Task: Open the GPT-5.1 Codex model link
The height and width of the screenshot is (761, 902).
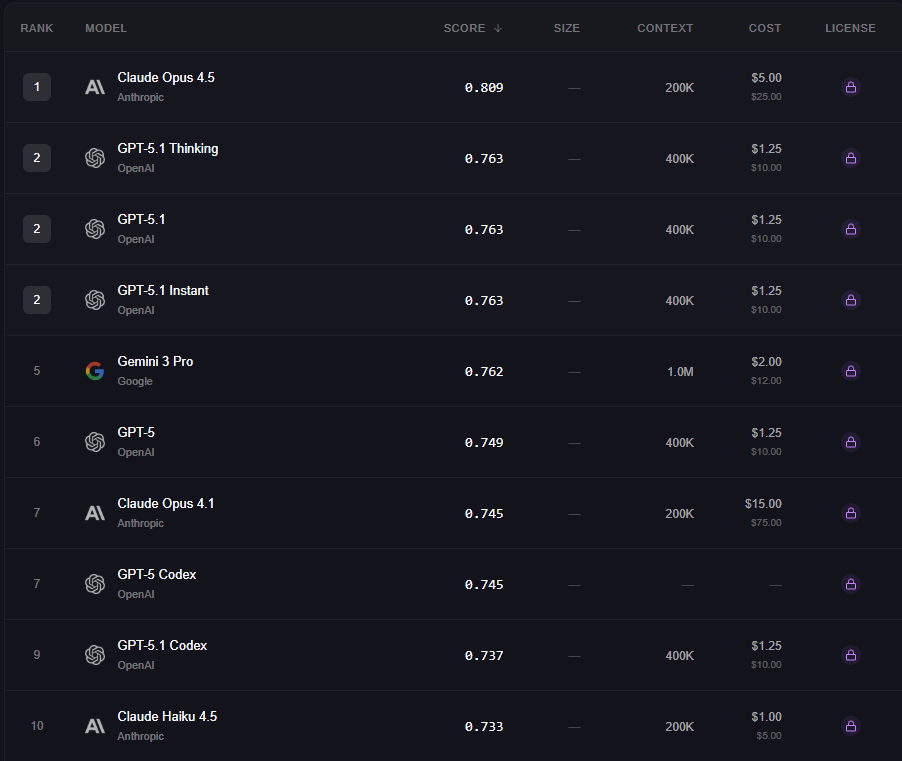Action: tap(162, 646)
